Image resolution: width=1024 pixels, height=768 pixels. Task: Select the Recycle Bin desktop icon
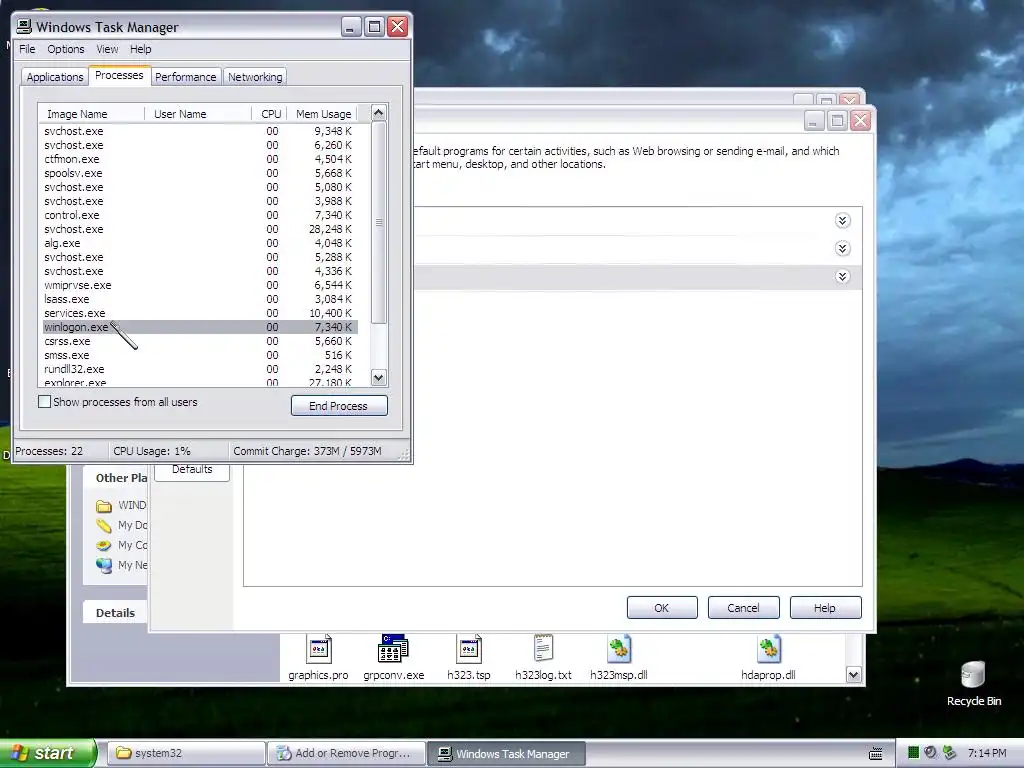pyautogui.click(x=973, y=675)
